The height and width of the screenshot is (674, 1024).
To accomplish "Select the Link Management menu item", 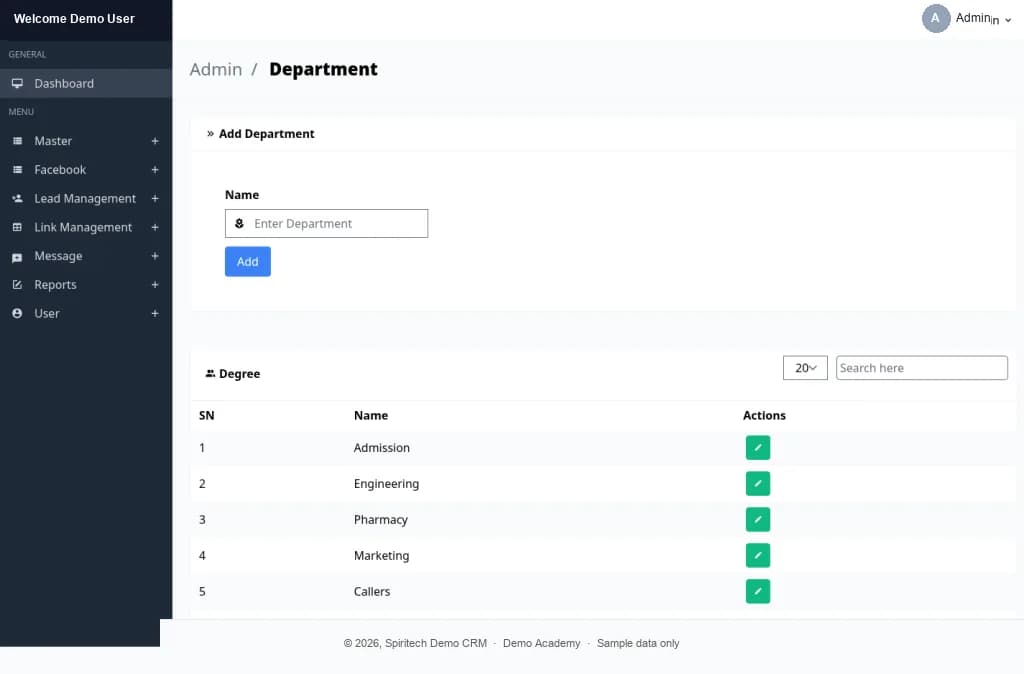I will (86, 227).
